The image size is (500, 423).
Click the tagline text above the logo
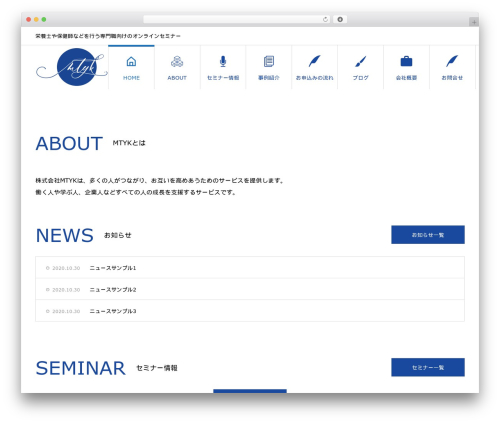(108, 36)
